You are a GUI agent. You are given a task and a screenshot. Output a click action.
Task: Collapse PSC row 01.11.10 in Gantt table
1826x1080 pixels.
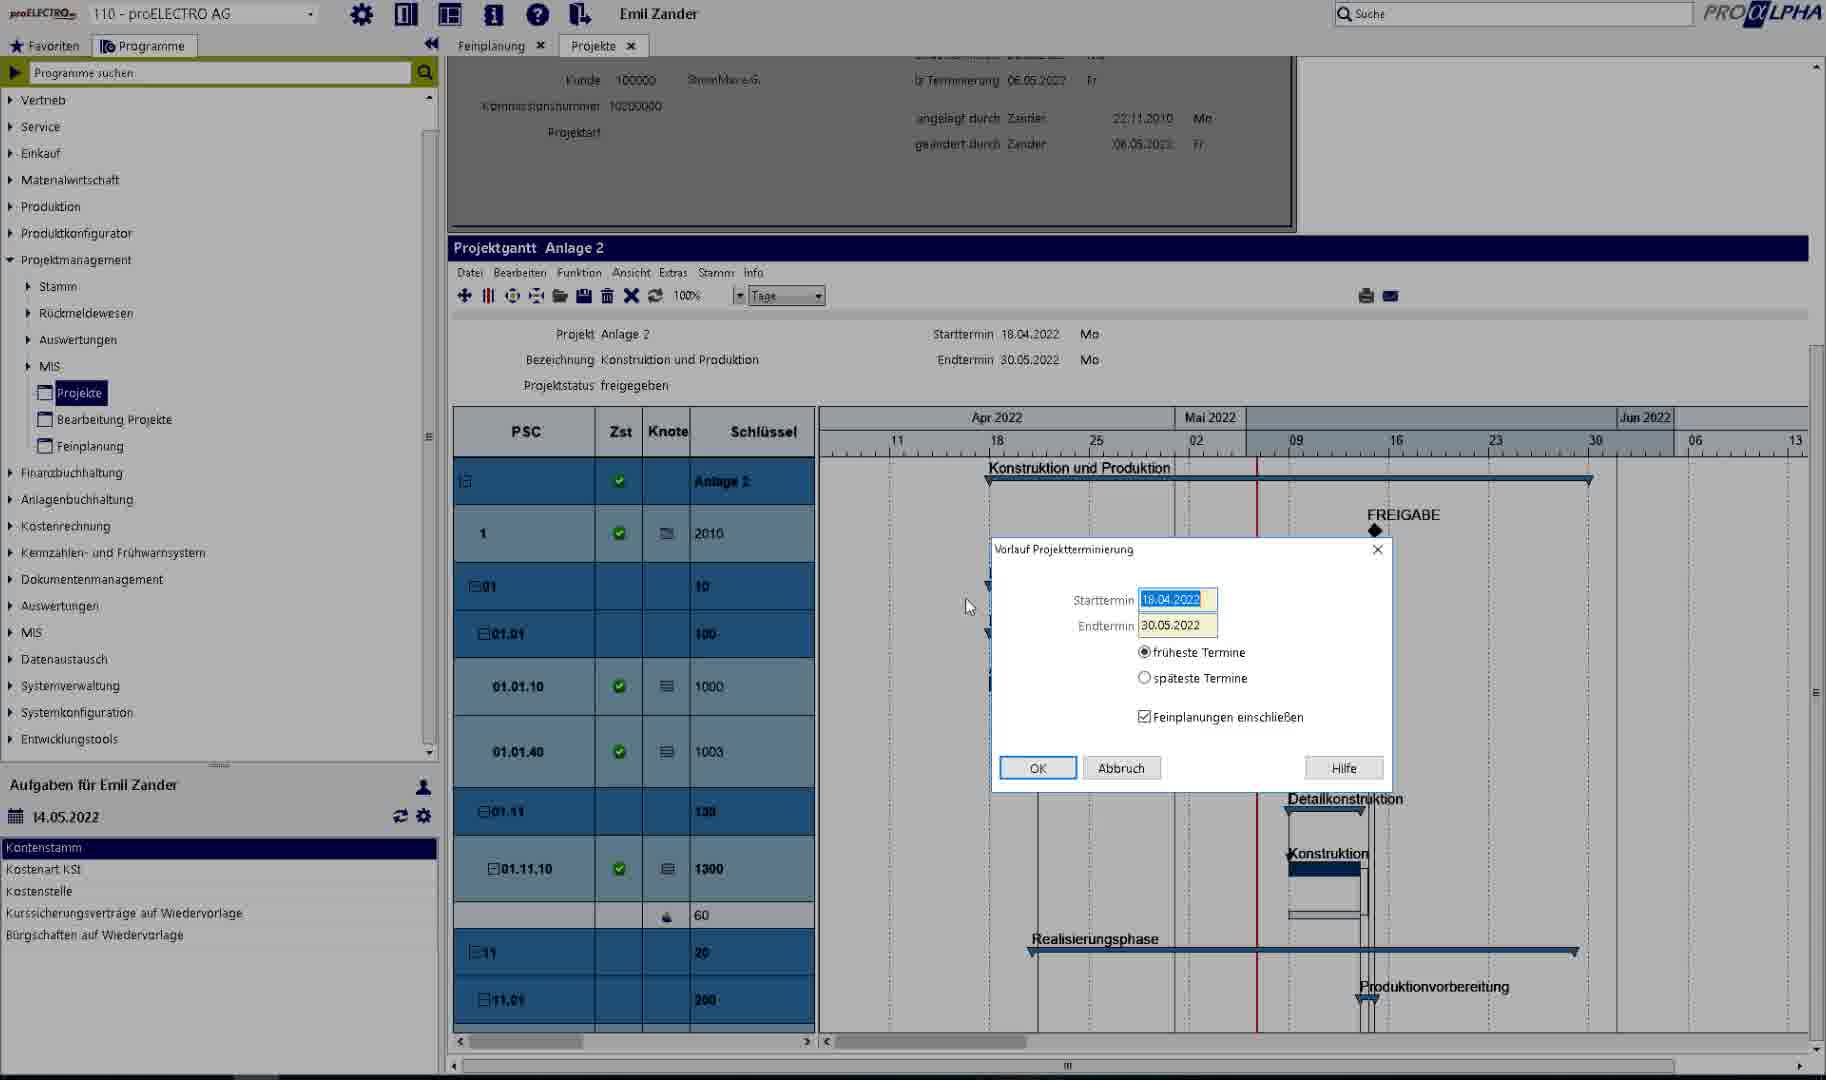493,869
